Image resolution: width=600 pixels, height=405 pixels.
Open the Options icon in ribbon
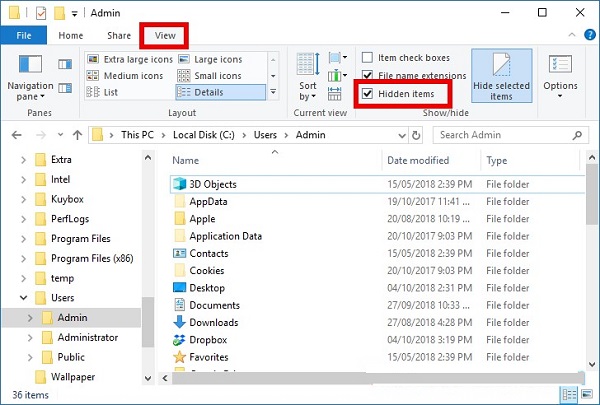[560, 73]
